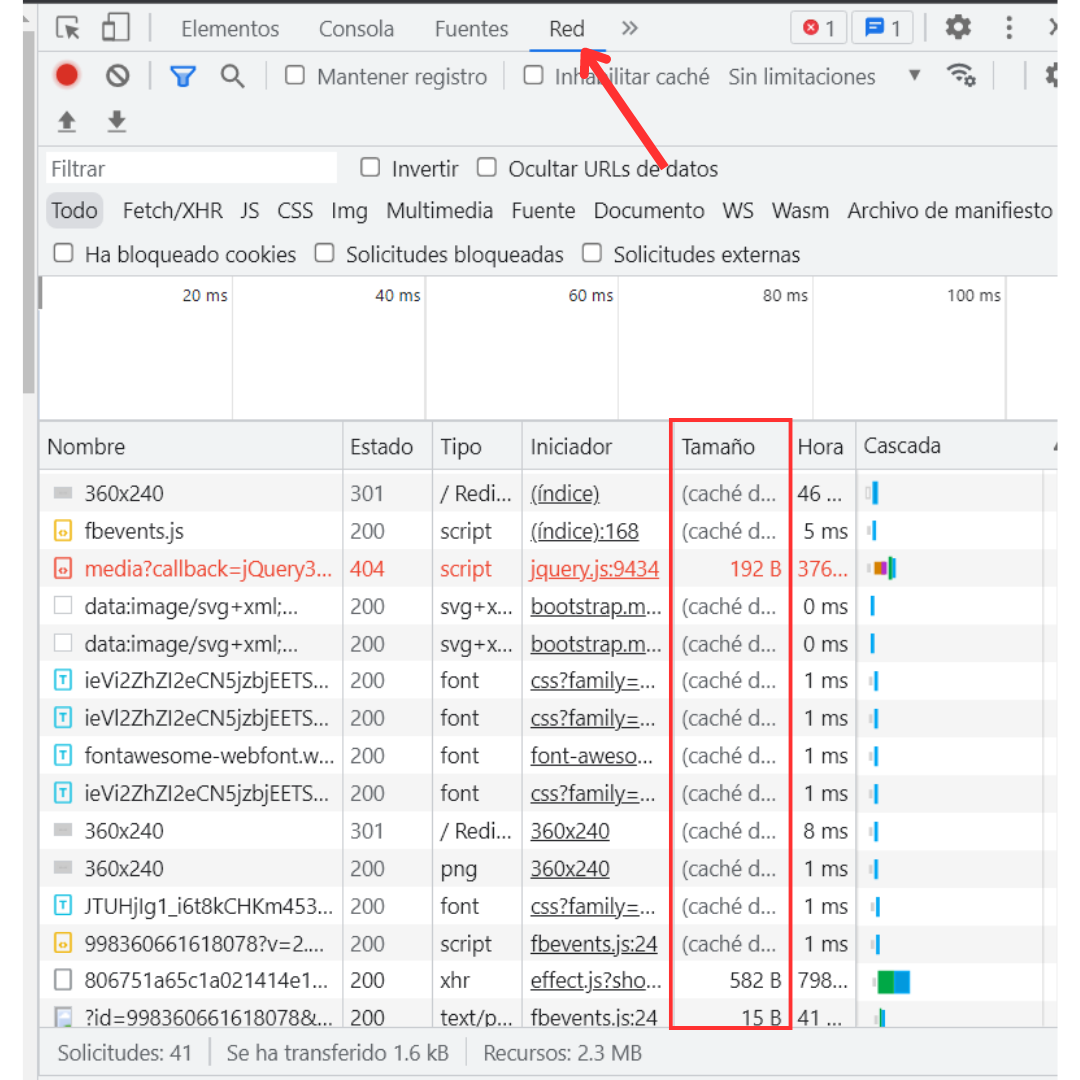Click the import HAR upload arrow

pos(67,122)
